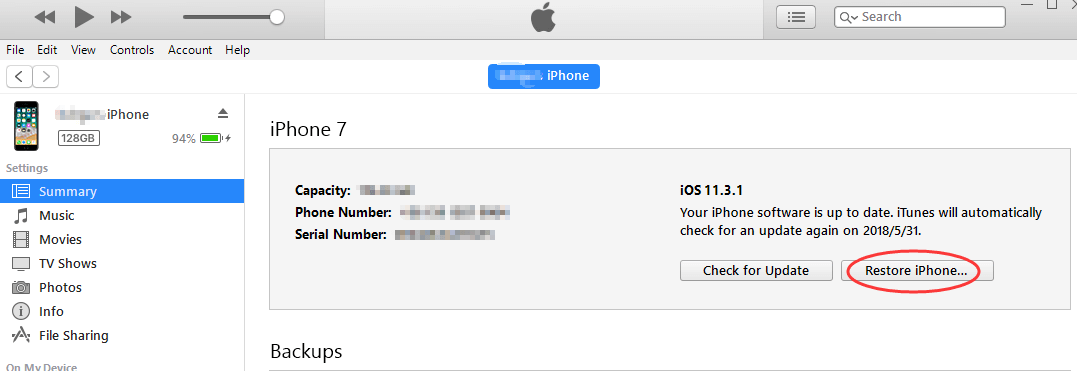Click the TV Shows monitor icon
The height and width of the screenshot is (371, 1077).
[21, 264]
